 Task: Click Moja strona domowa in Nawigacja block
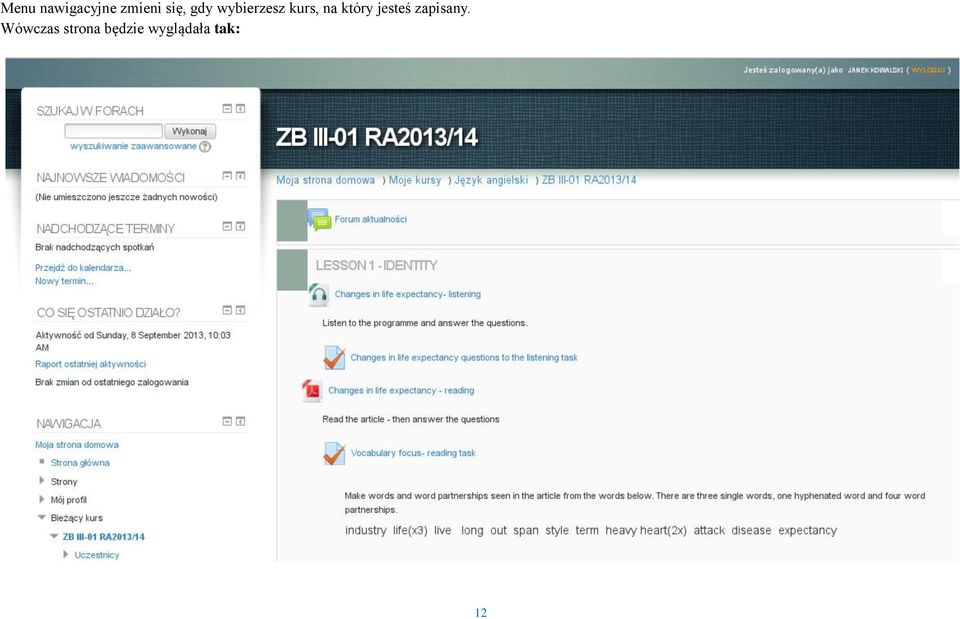77,445
